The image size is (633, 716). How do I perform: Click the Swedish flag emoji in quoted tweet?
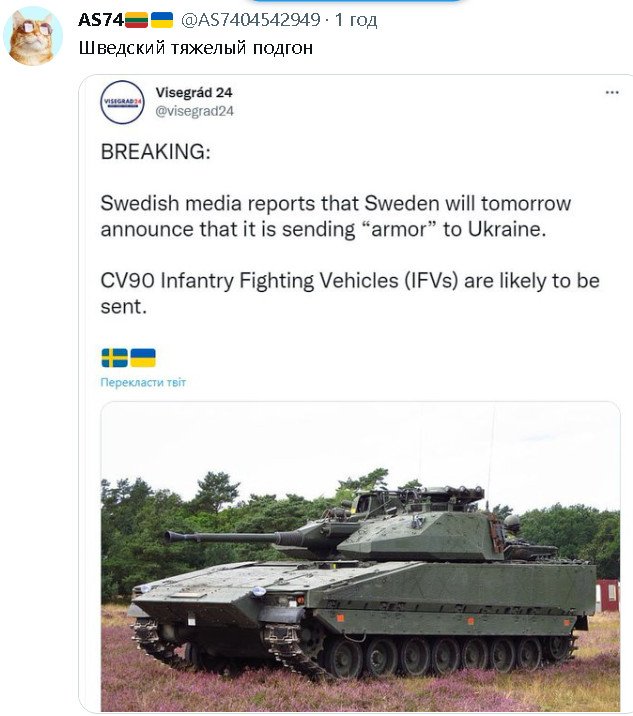point(114,358)
